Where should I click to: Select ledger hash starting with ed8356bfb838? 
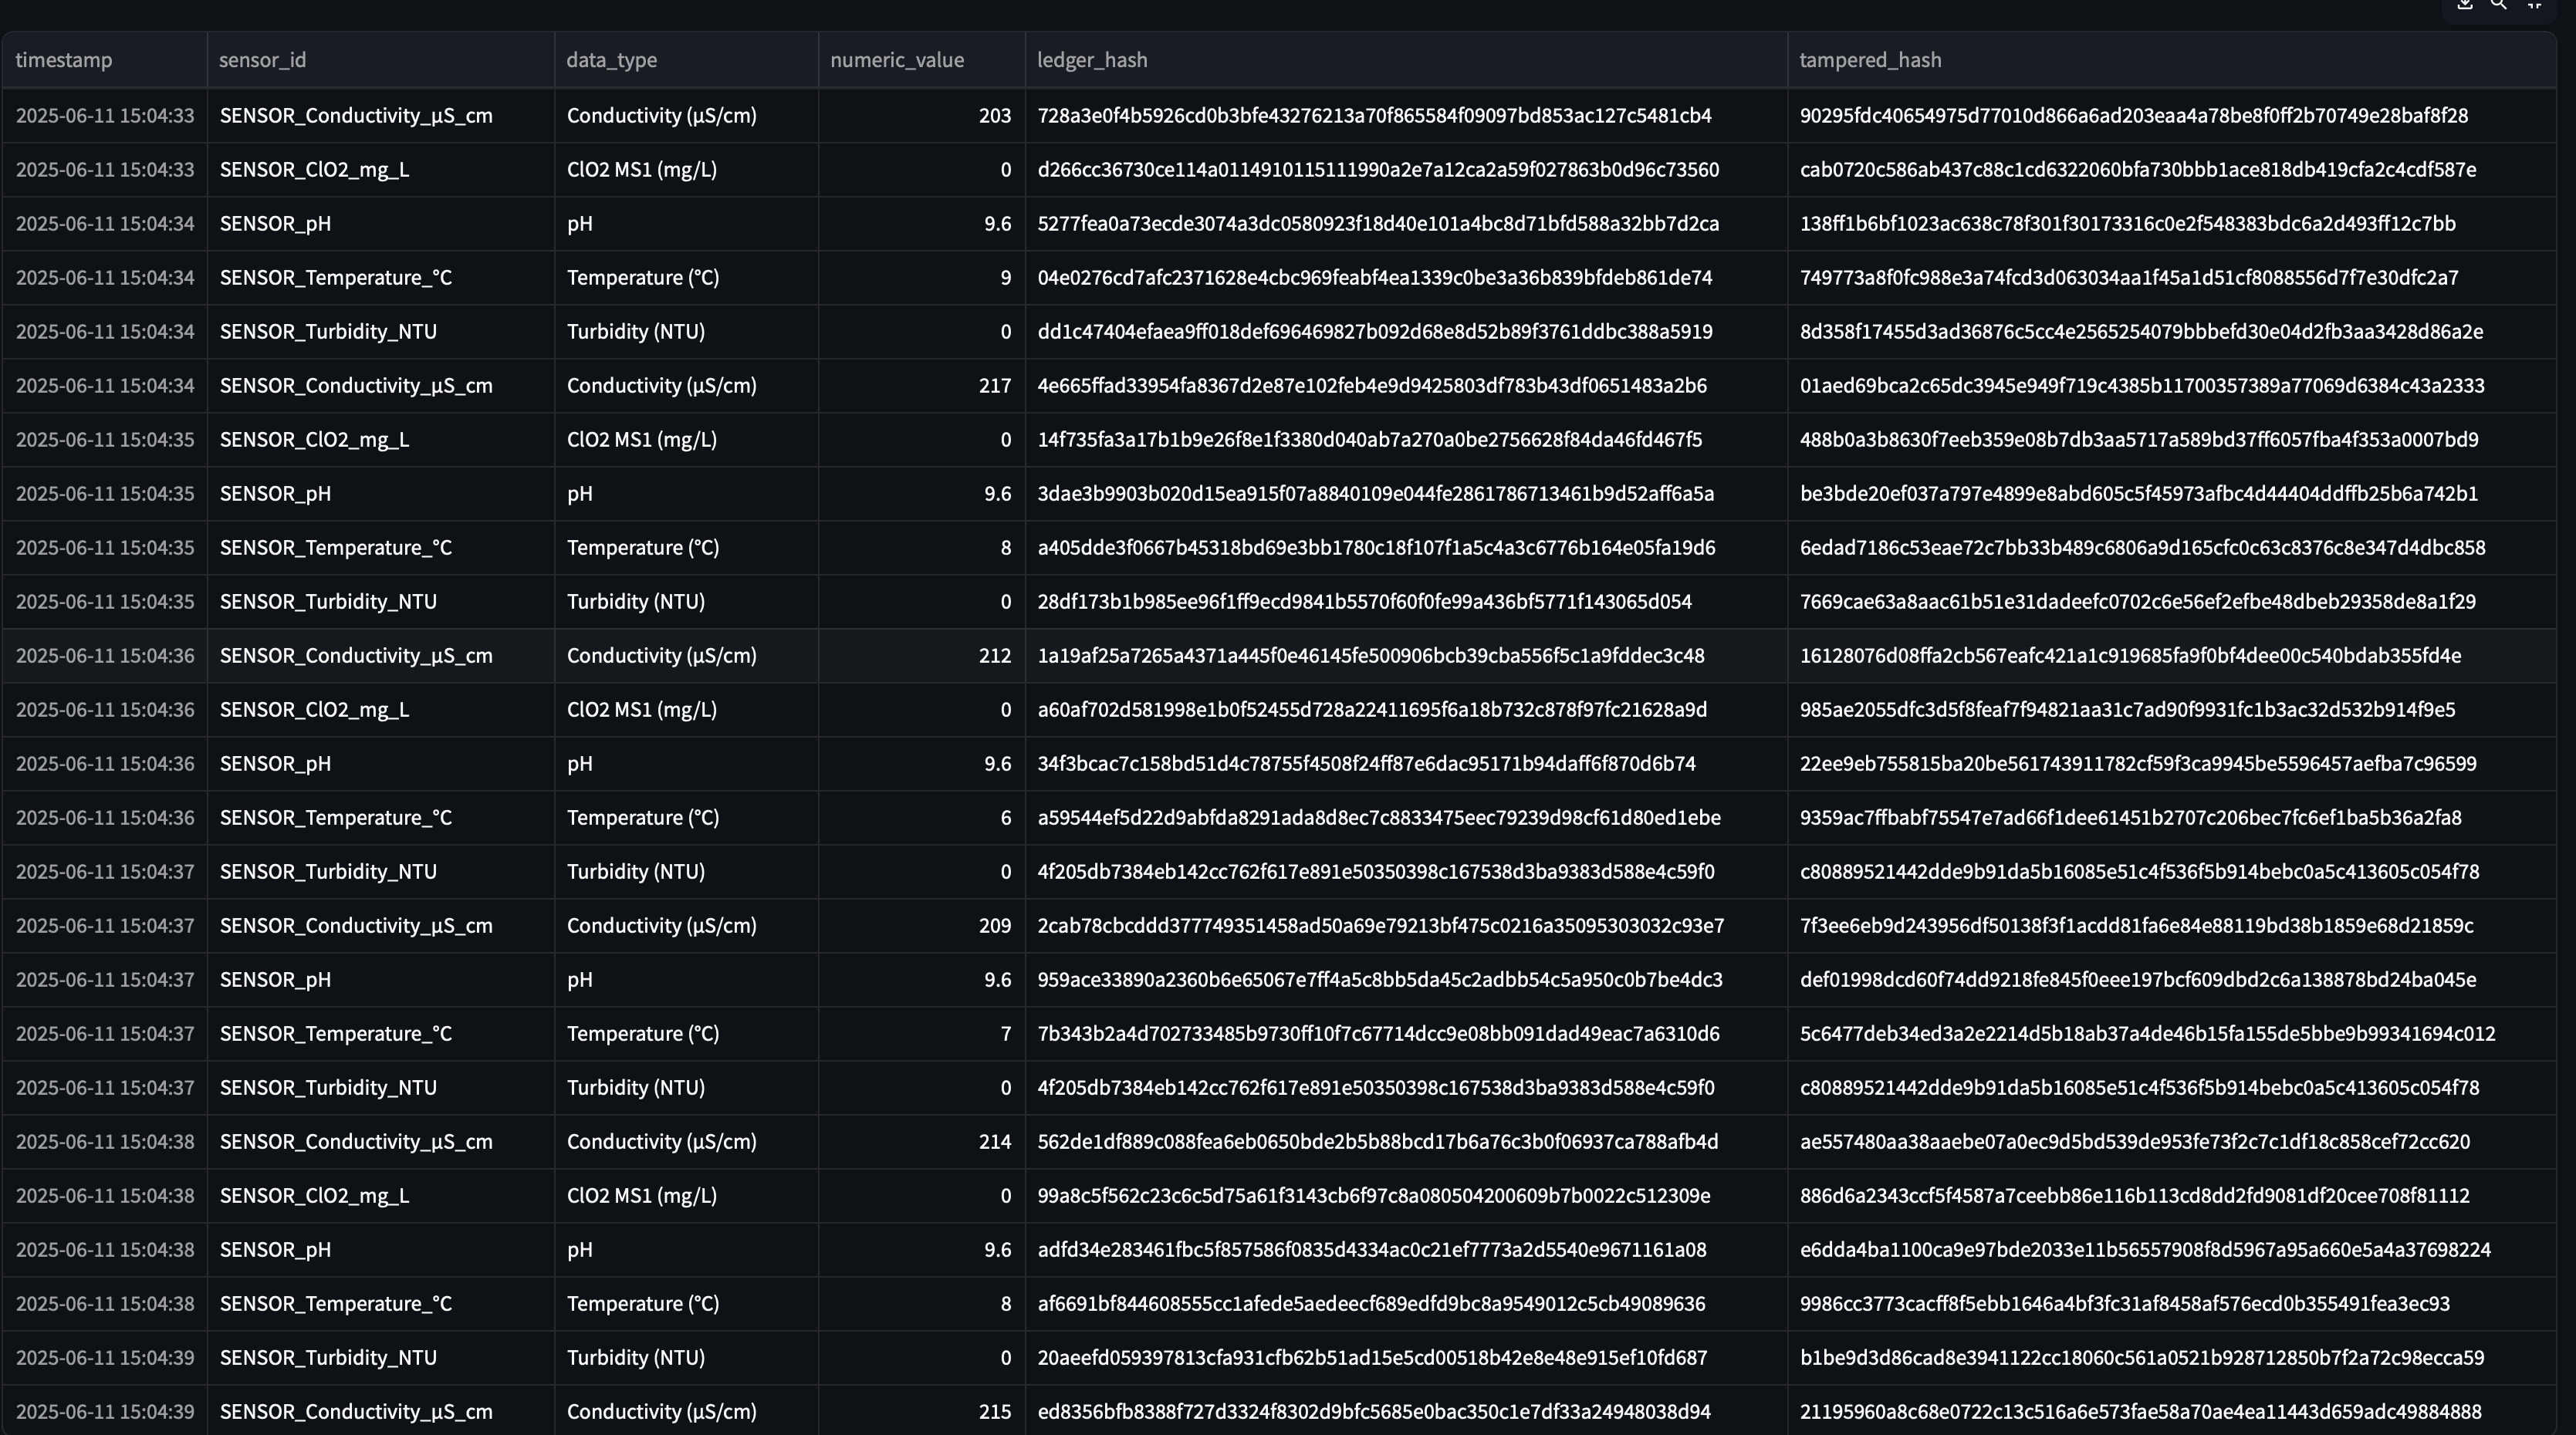point(1406,1411)
